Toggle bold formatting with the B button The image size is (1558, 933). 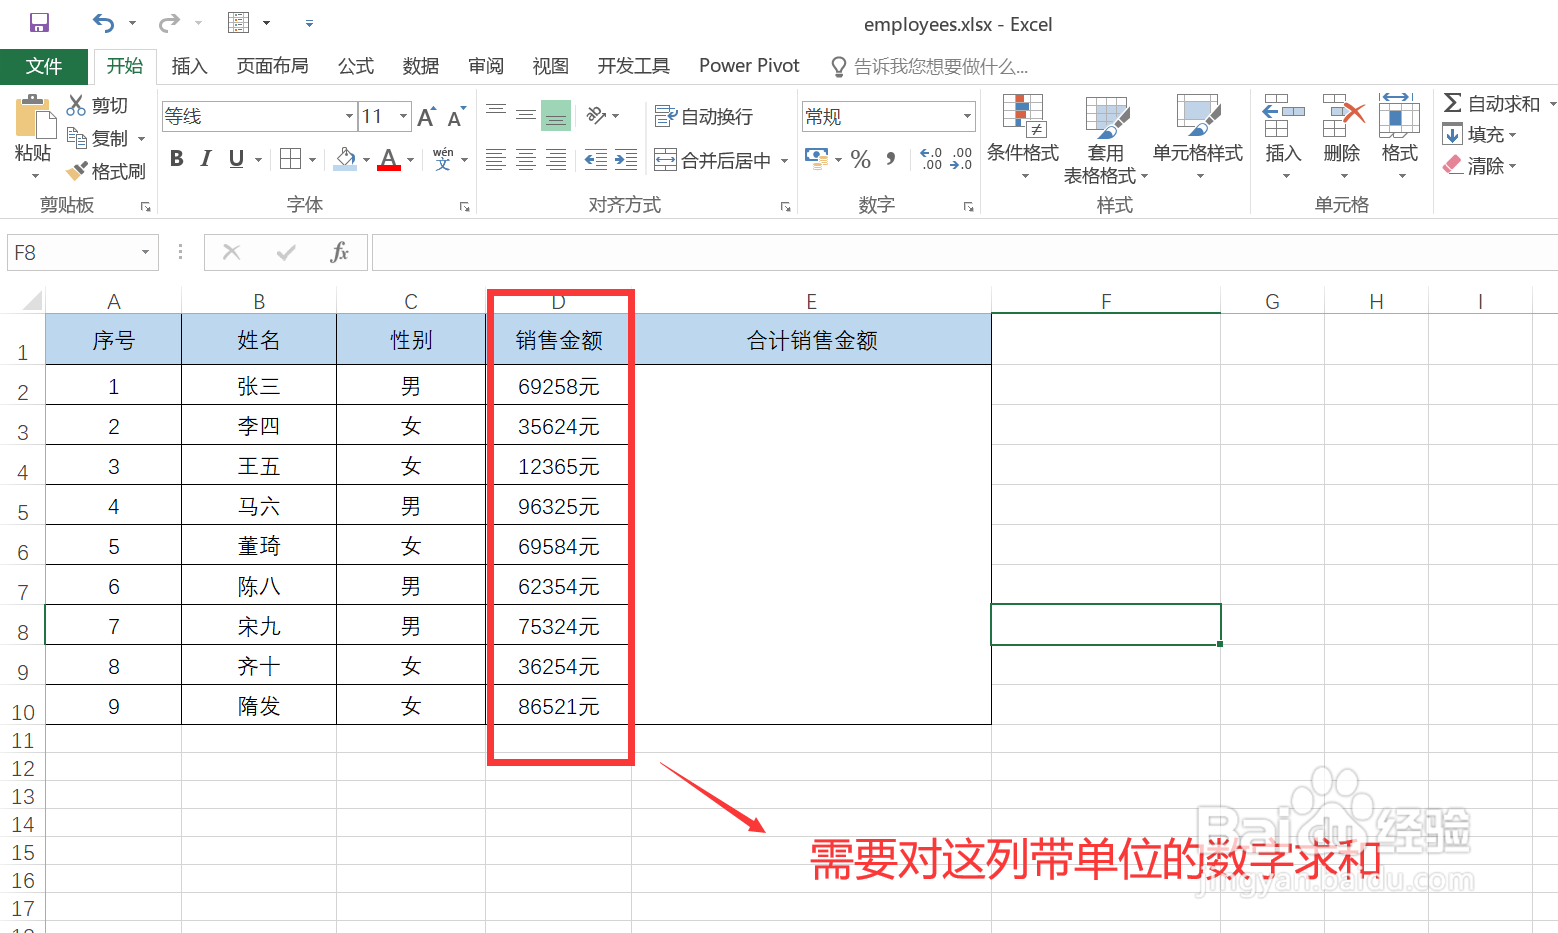click(176, 158)
